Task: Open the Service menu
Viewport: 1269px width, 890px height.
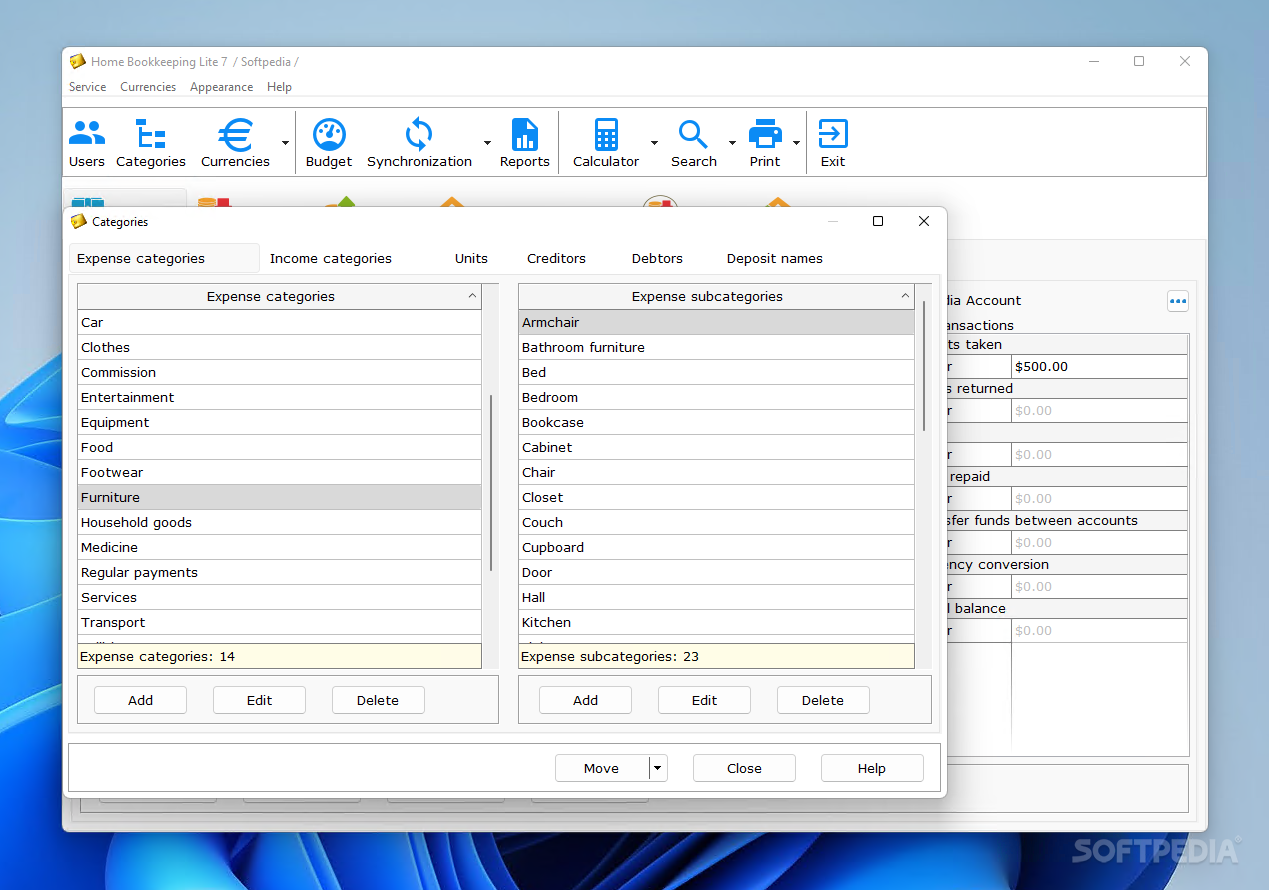Action: tap(88, 87)
